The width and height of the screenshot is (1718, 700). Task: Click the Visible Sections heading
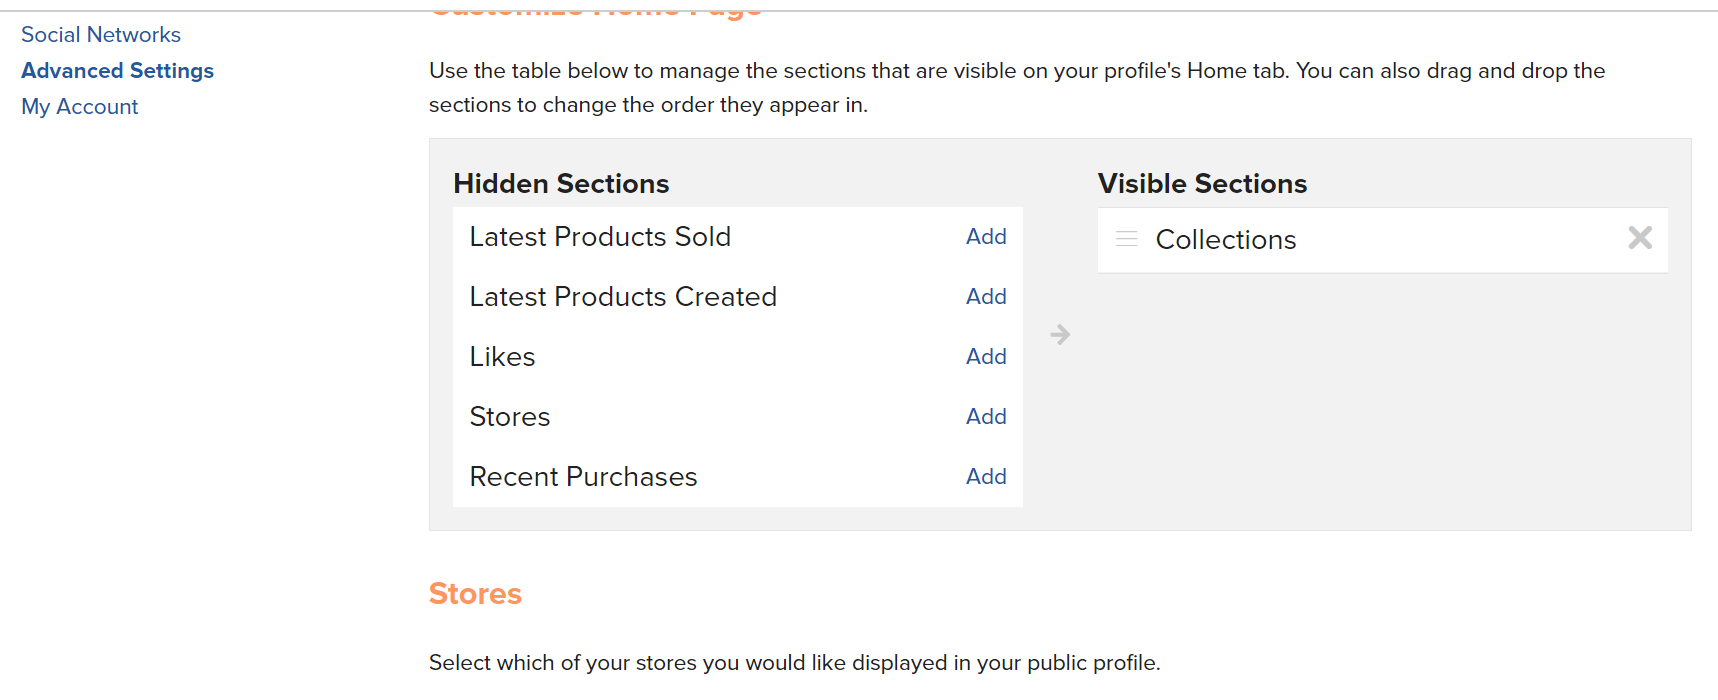1202,184
